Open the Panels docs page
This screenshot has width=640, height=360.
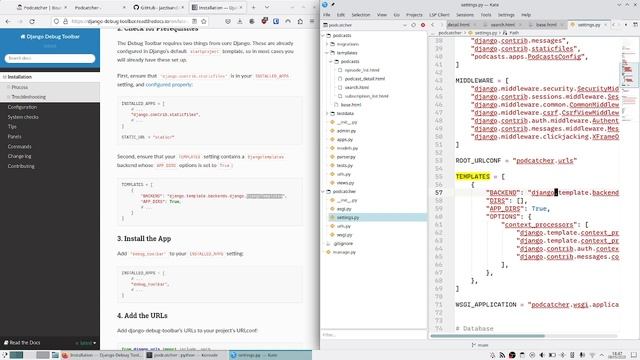(14, 136)
